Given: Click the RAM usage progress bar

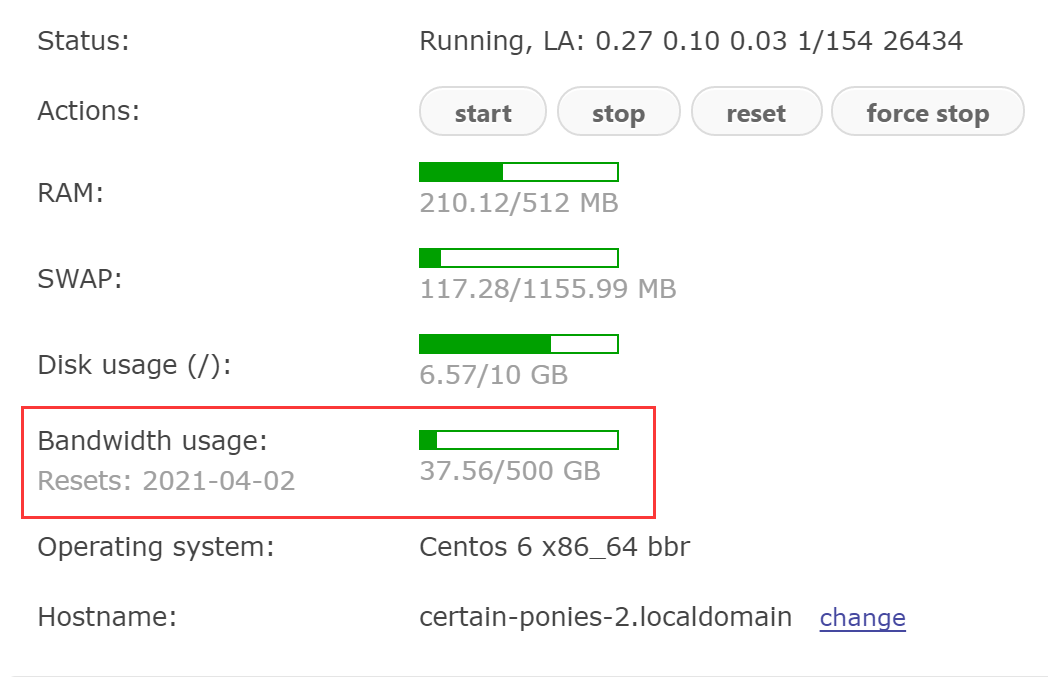Looking at the screenshot, I should (518, 172).
